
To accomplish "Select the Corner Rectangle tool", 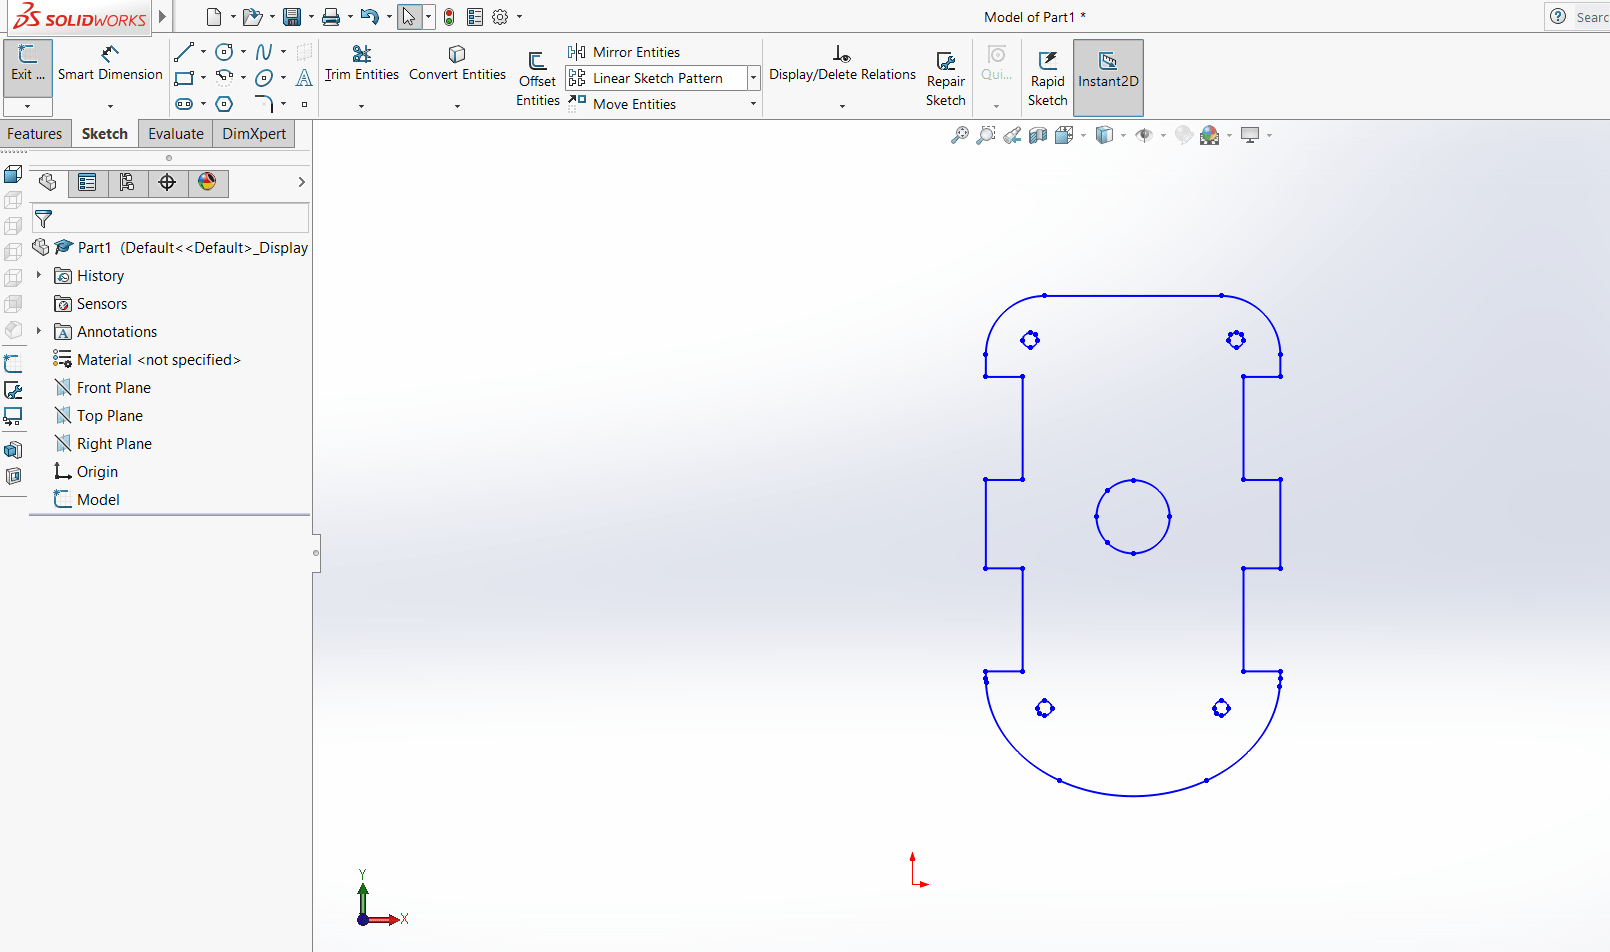I will click(x=184, y=78).
